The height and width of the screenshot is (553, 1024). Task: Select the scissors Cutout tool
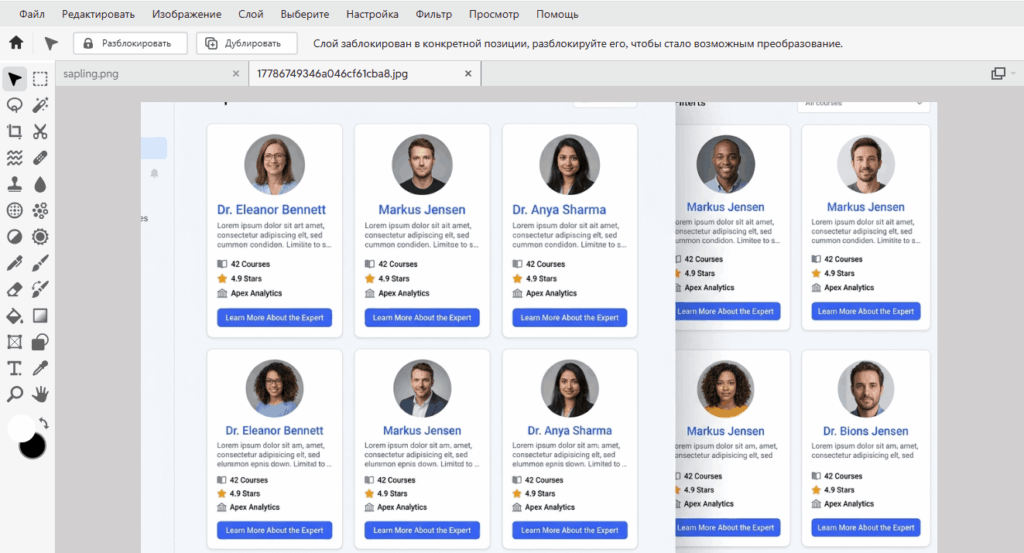[40, 131]
